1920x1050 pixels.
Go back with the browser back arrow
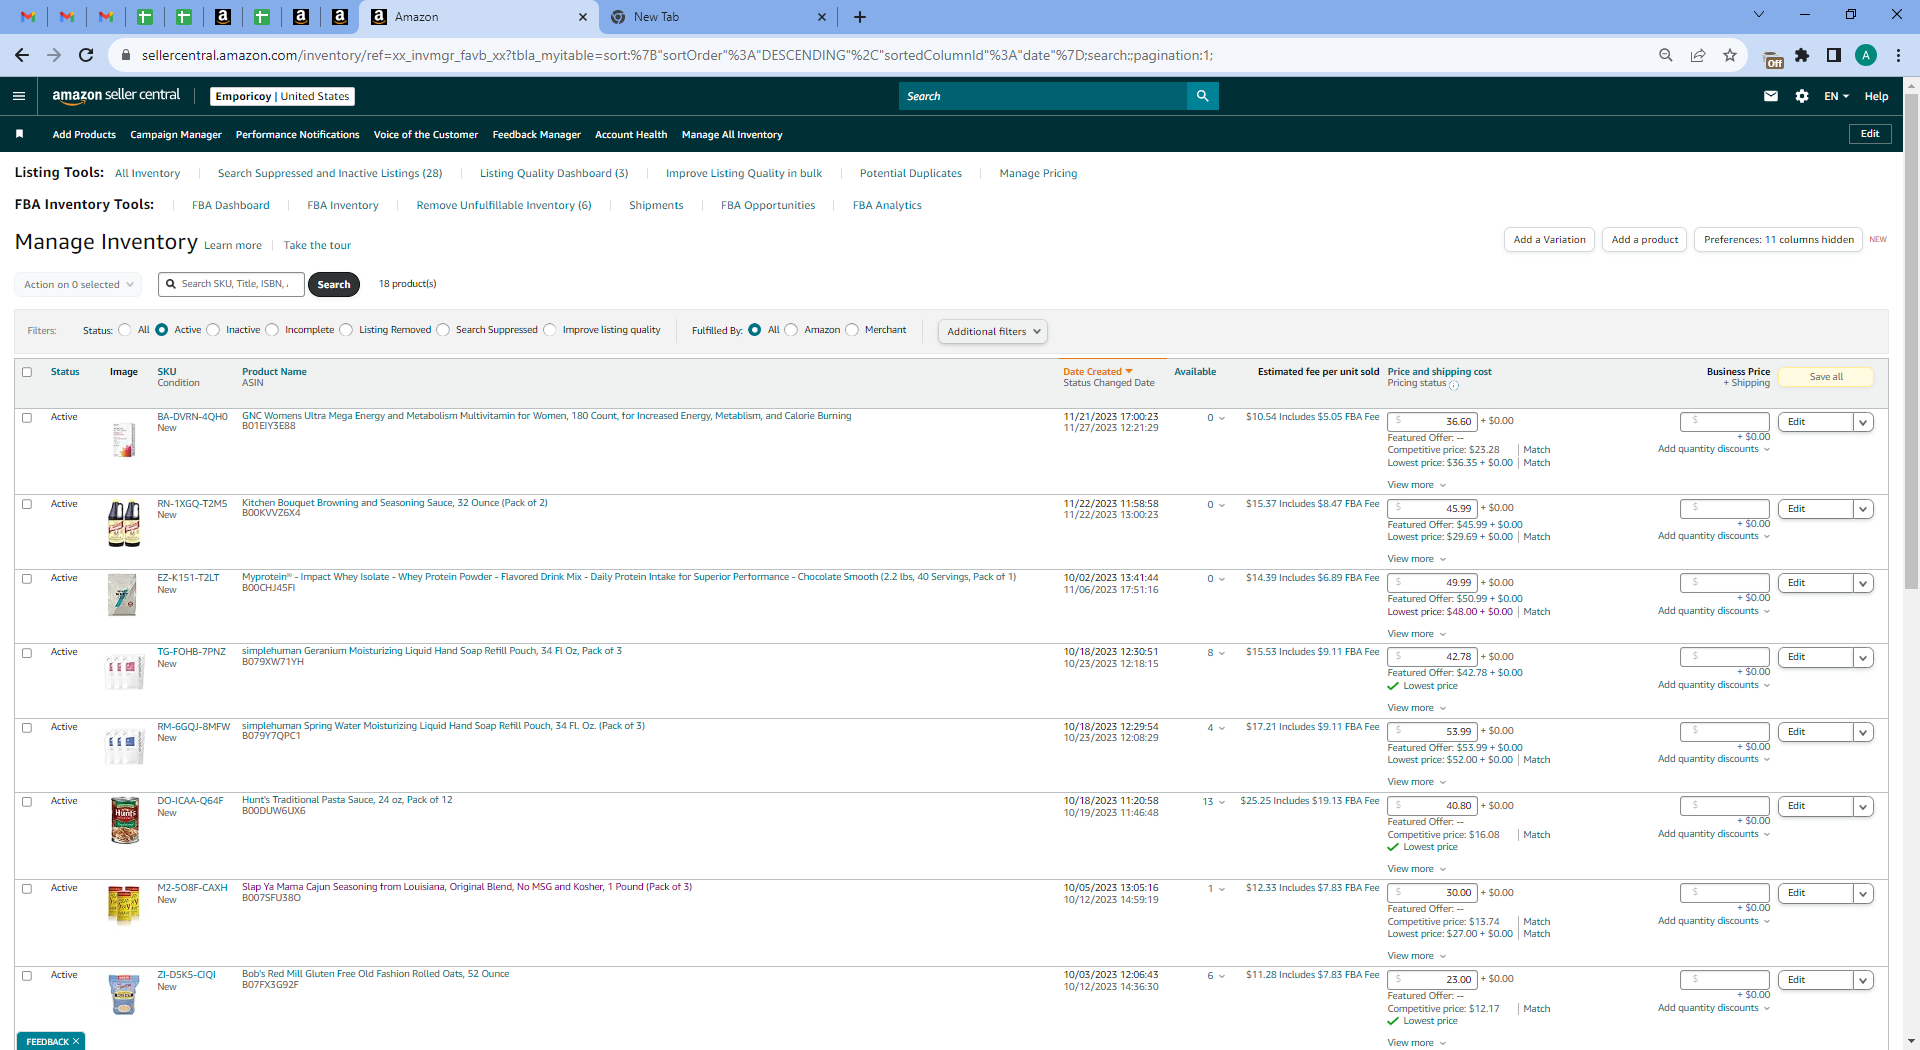22,55
